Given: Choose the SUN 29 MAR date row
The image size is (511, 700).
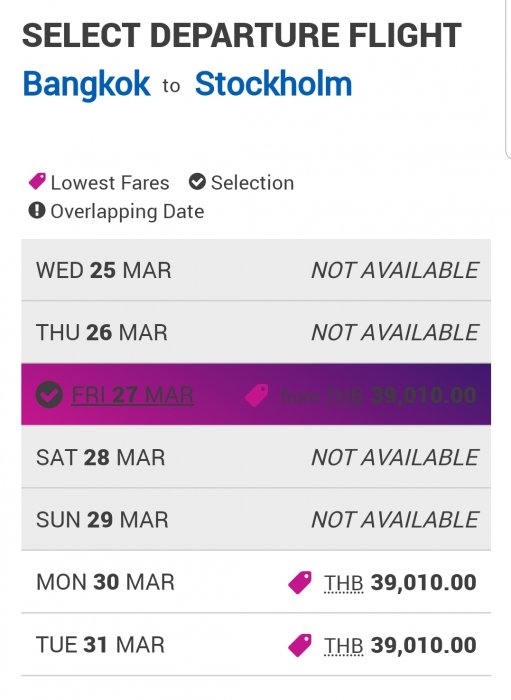Looking at the screenshot, I should pos(256,519).
